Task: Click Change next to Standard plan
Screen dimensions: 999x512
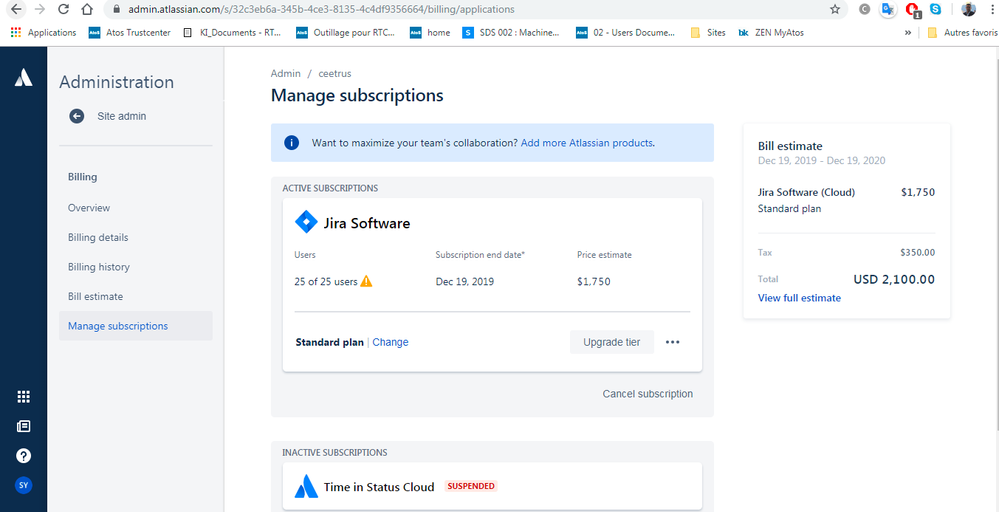Action: [390, 342]
